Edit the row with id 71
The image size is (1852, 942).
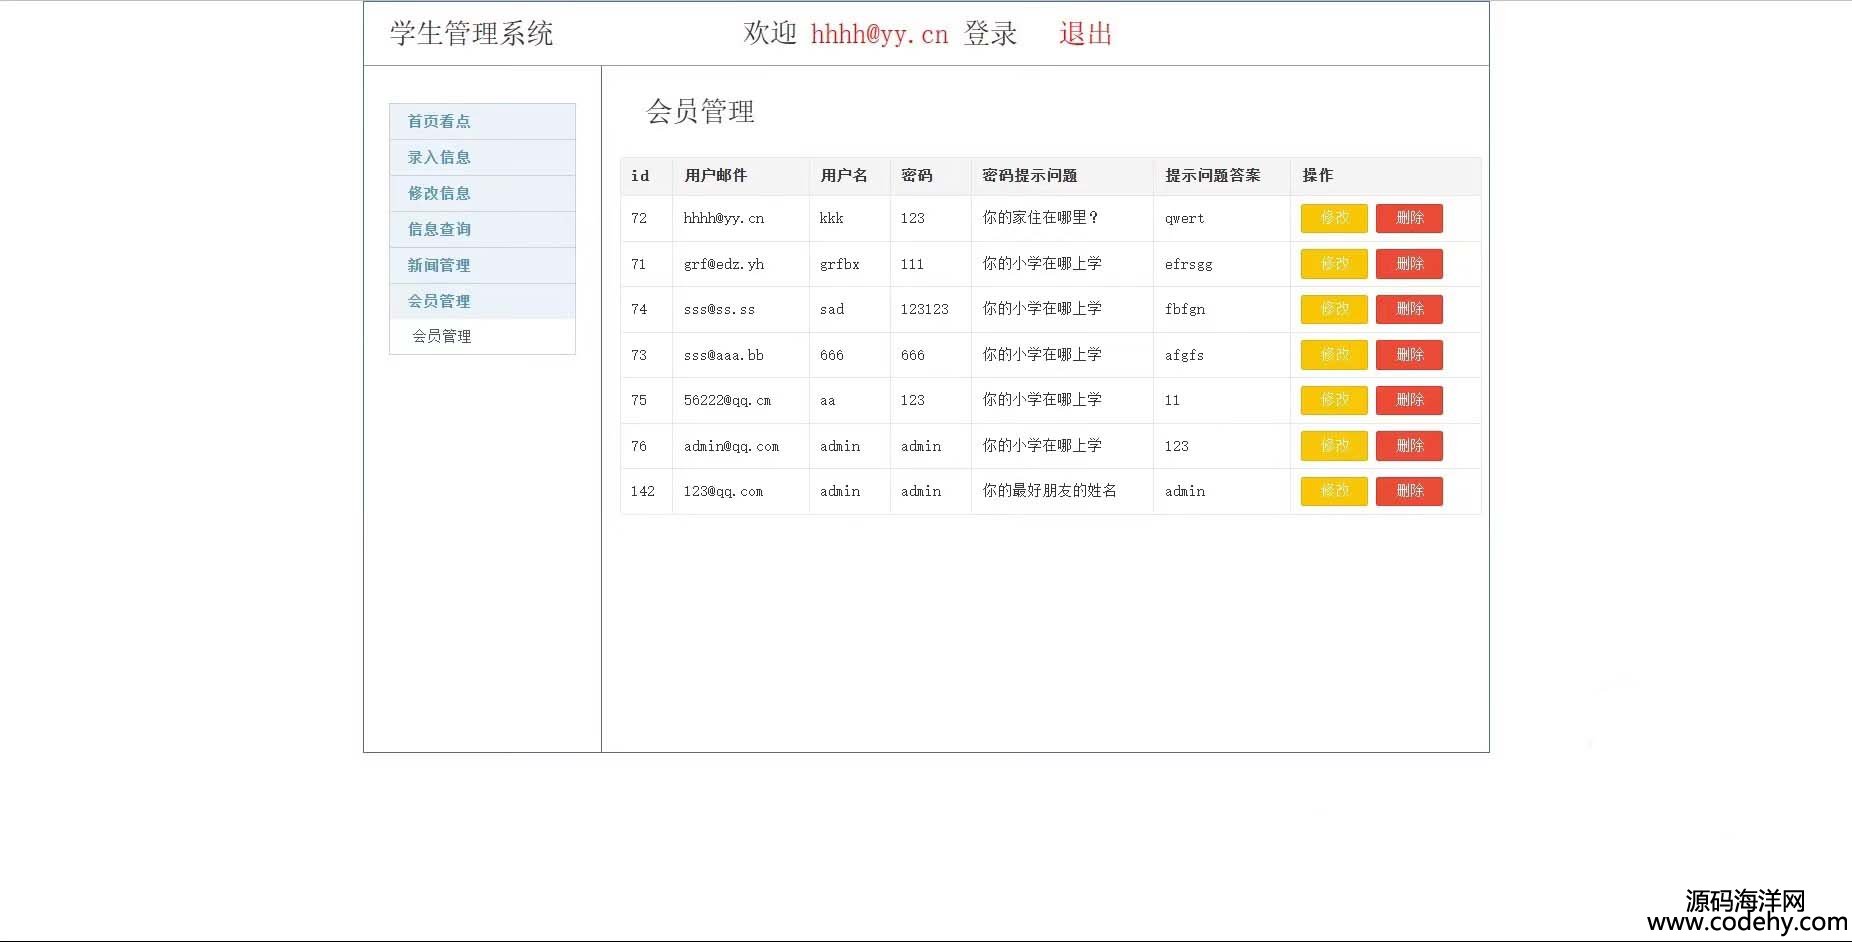1333,264
